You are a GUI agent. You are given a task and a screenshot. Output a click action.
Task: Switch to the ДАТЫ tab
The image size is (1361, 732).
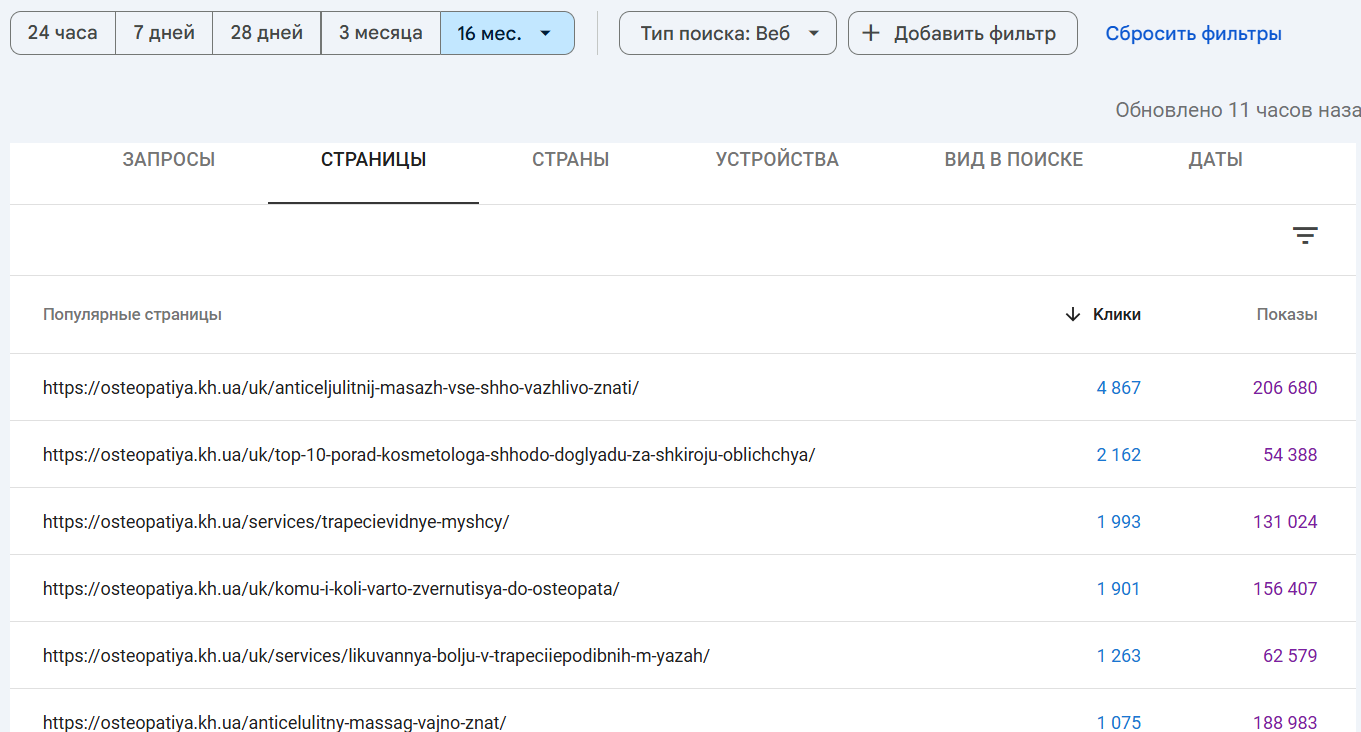1216,160
